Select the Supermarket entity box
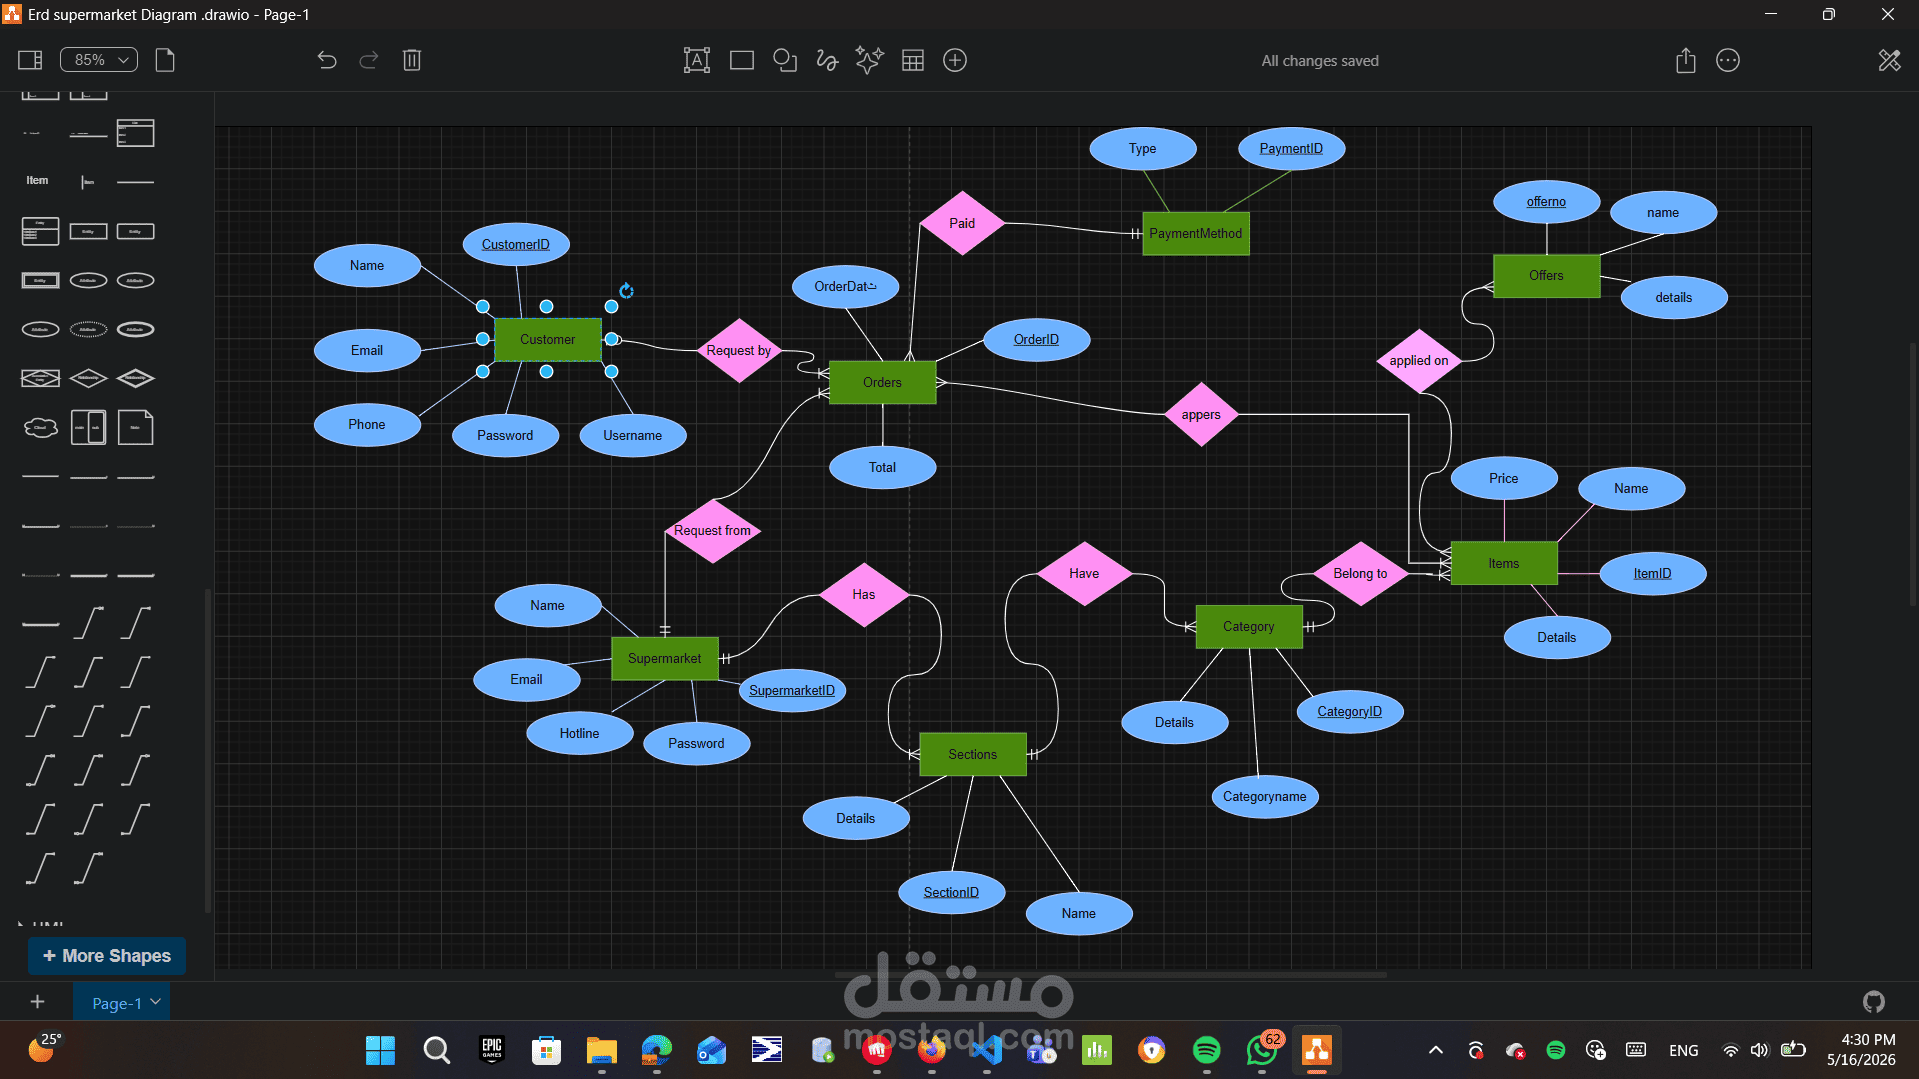Screen dimensions: 1919x1079 [x=665, y=659]
